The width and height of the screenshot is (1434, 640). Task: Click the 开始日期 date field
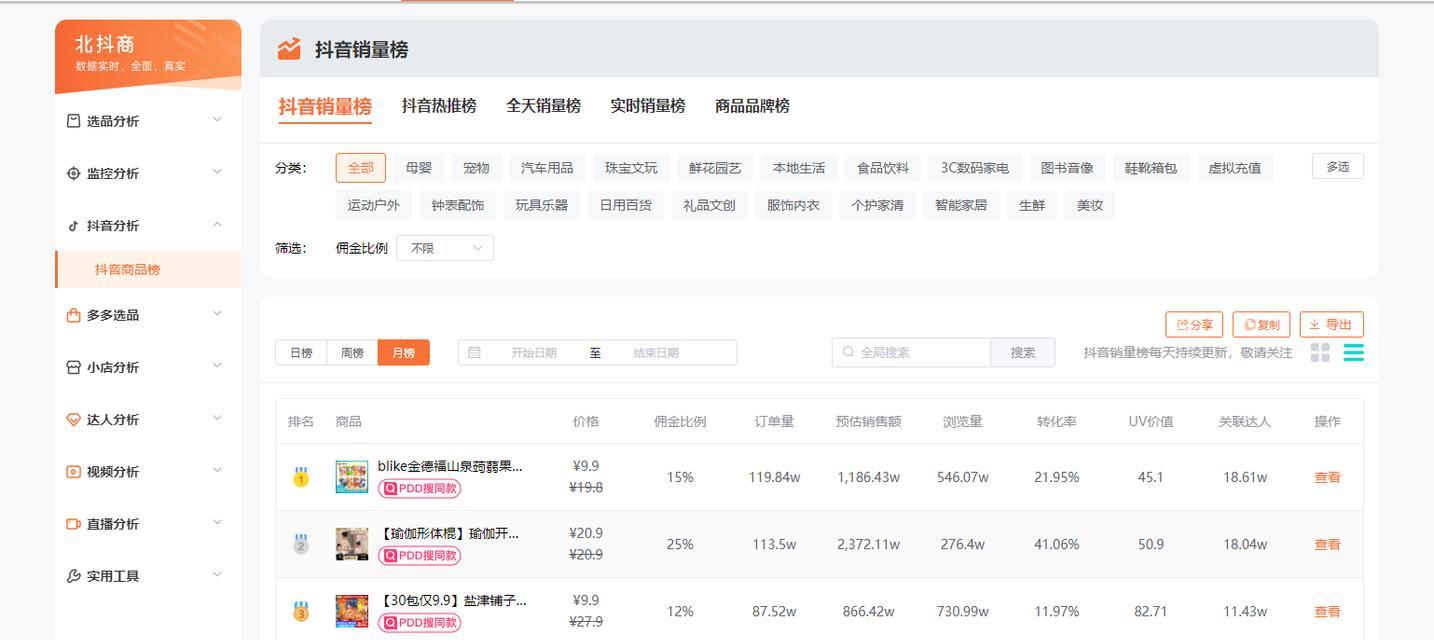534,353
